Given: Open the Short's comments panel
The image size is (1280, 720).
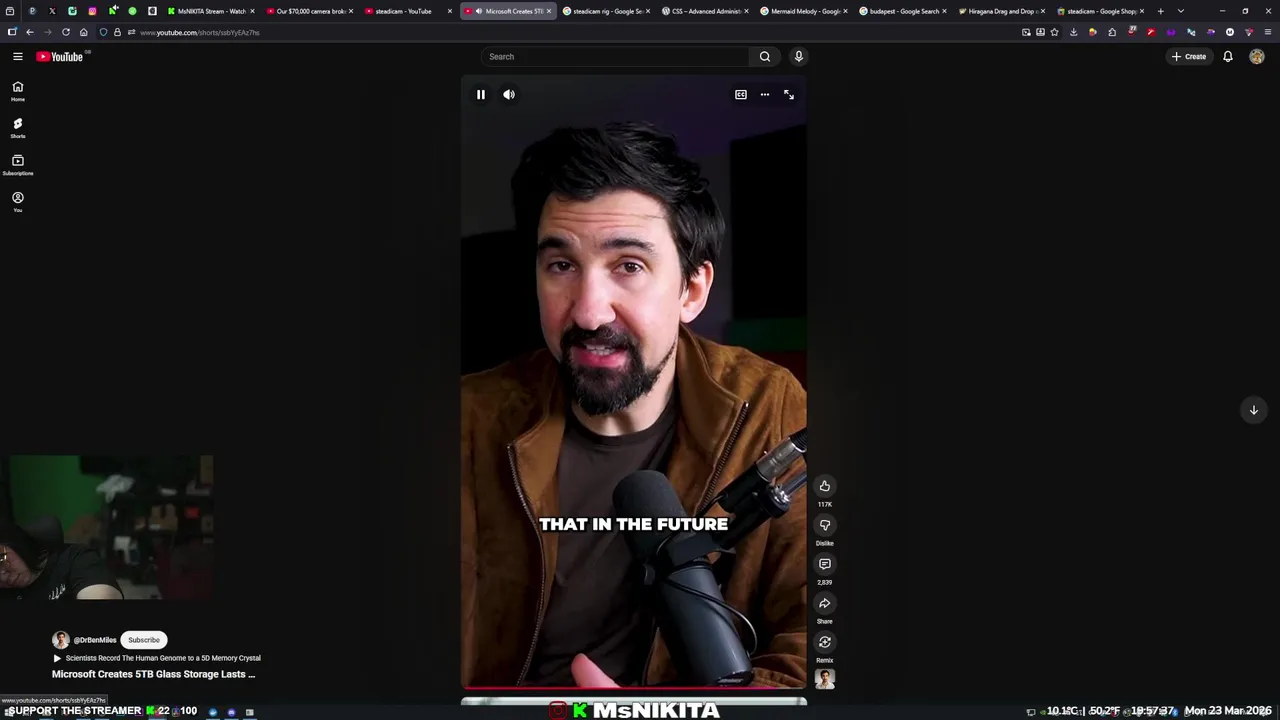Looking at the screenshot, I should 825,564.
